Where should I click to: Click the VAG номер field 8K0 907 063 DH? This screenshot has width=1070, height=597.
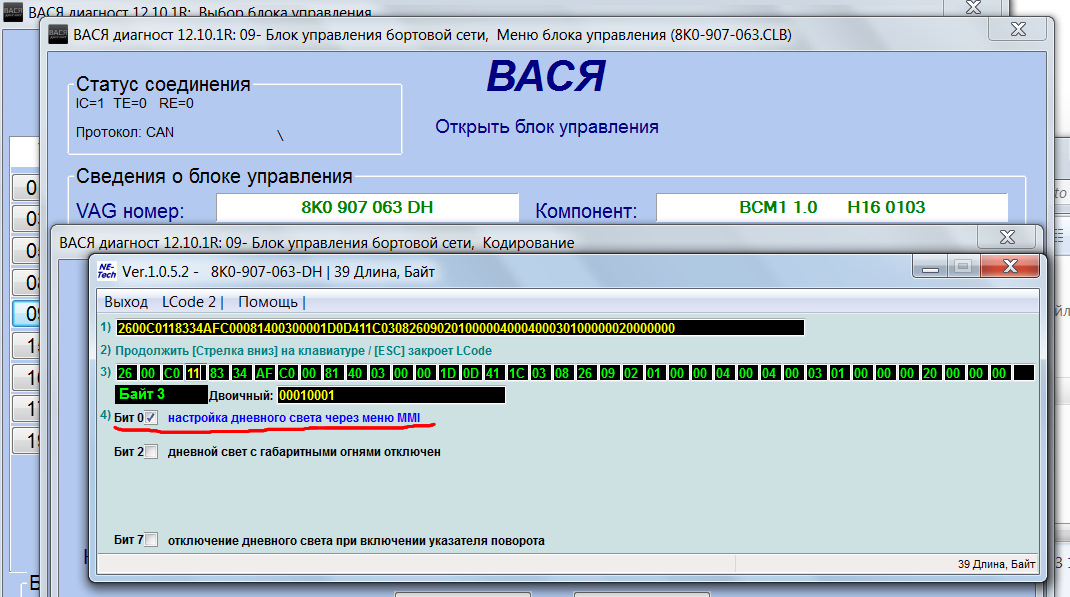click(x=367, y=207)
